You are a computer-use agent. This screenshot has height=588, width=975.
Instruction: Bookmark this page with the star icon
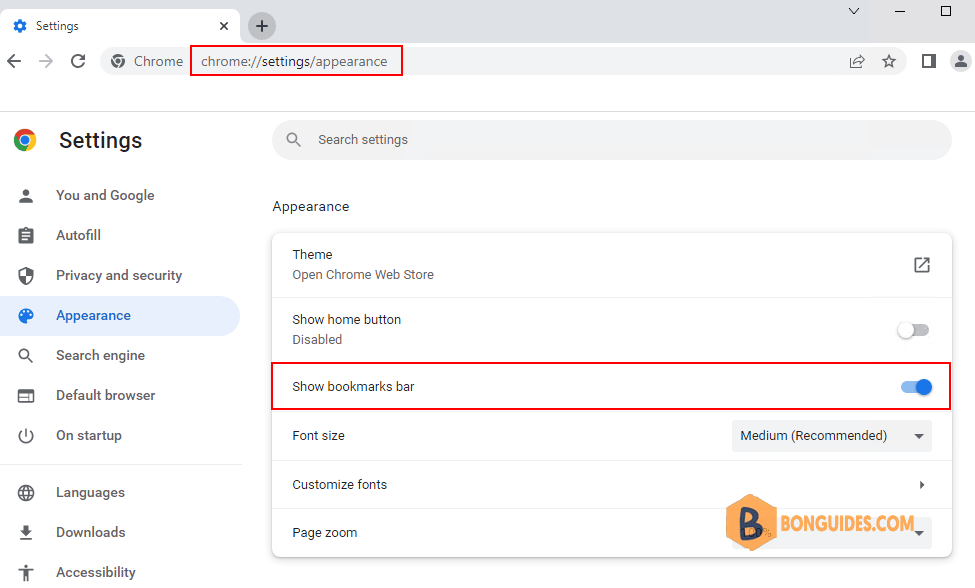(x=889, y=61)
